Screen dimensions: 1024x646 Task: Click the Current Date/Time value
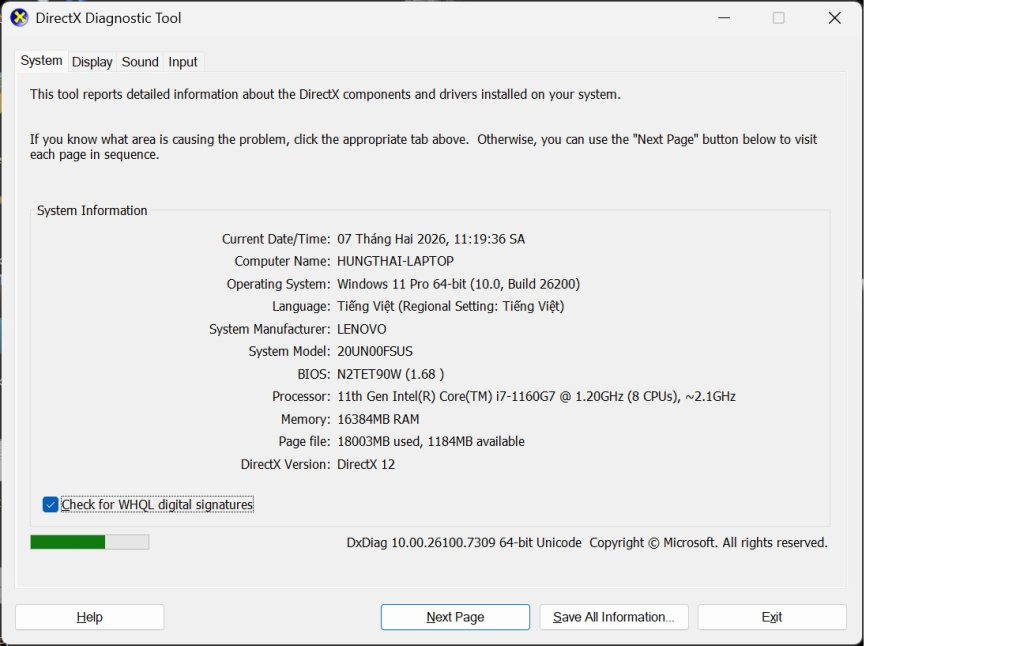point(431,239)
